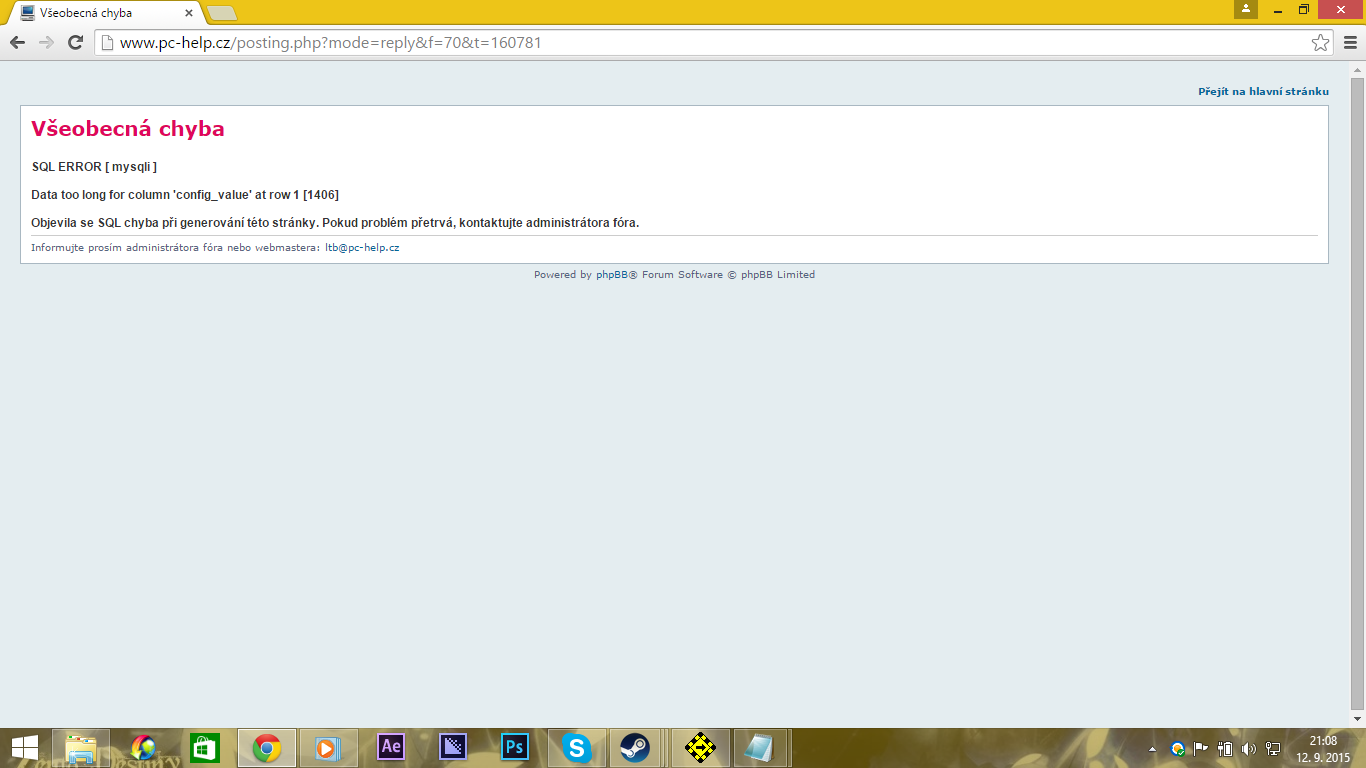Bookmark this page with the star

pos(1321,43)
